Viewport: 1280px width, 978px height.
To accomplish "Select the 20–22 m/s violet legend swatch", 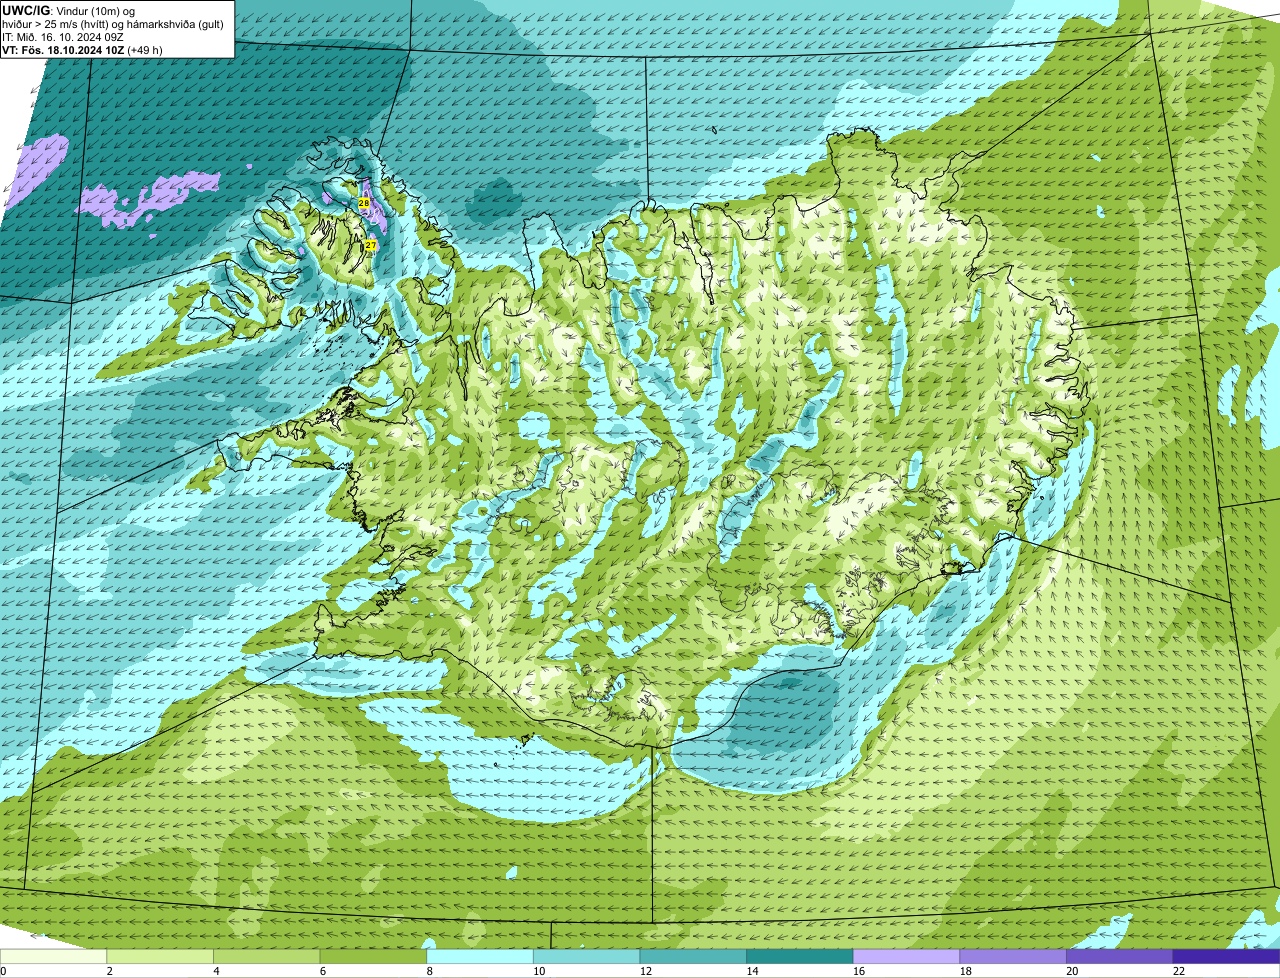I will click(1120, 957).
